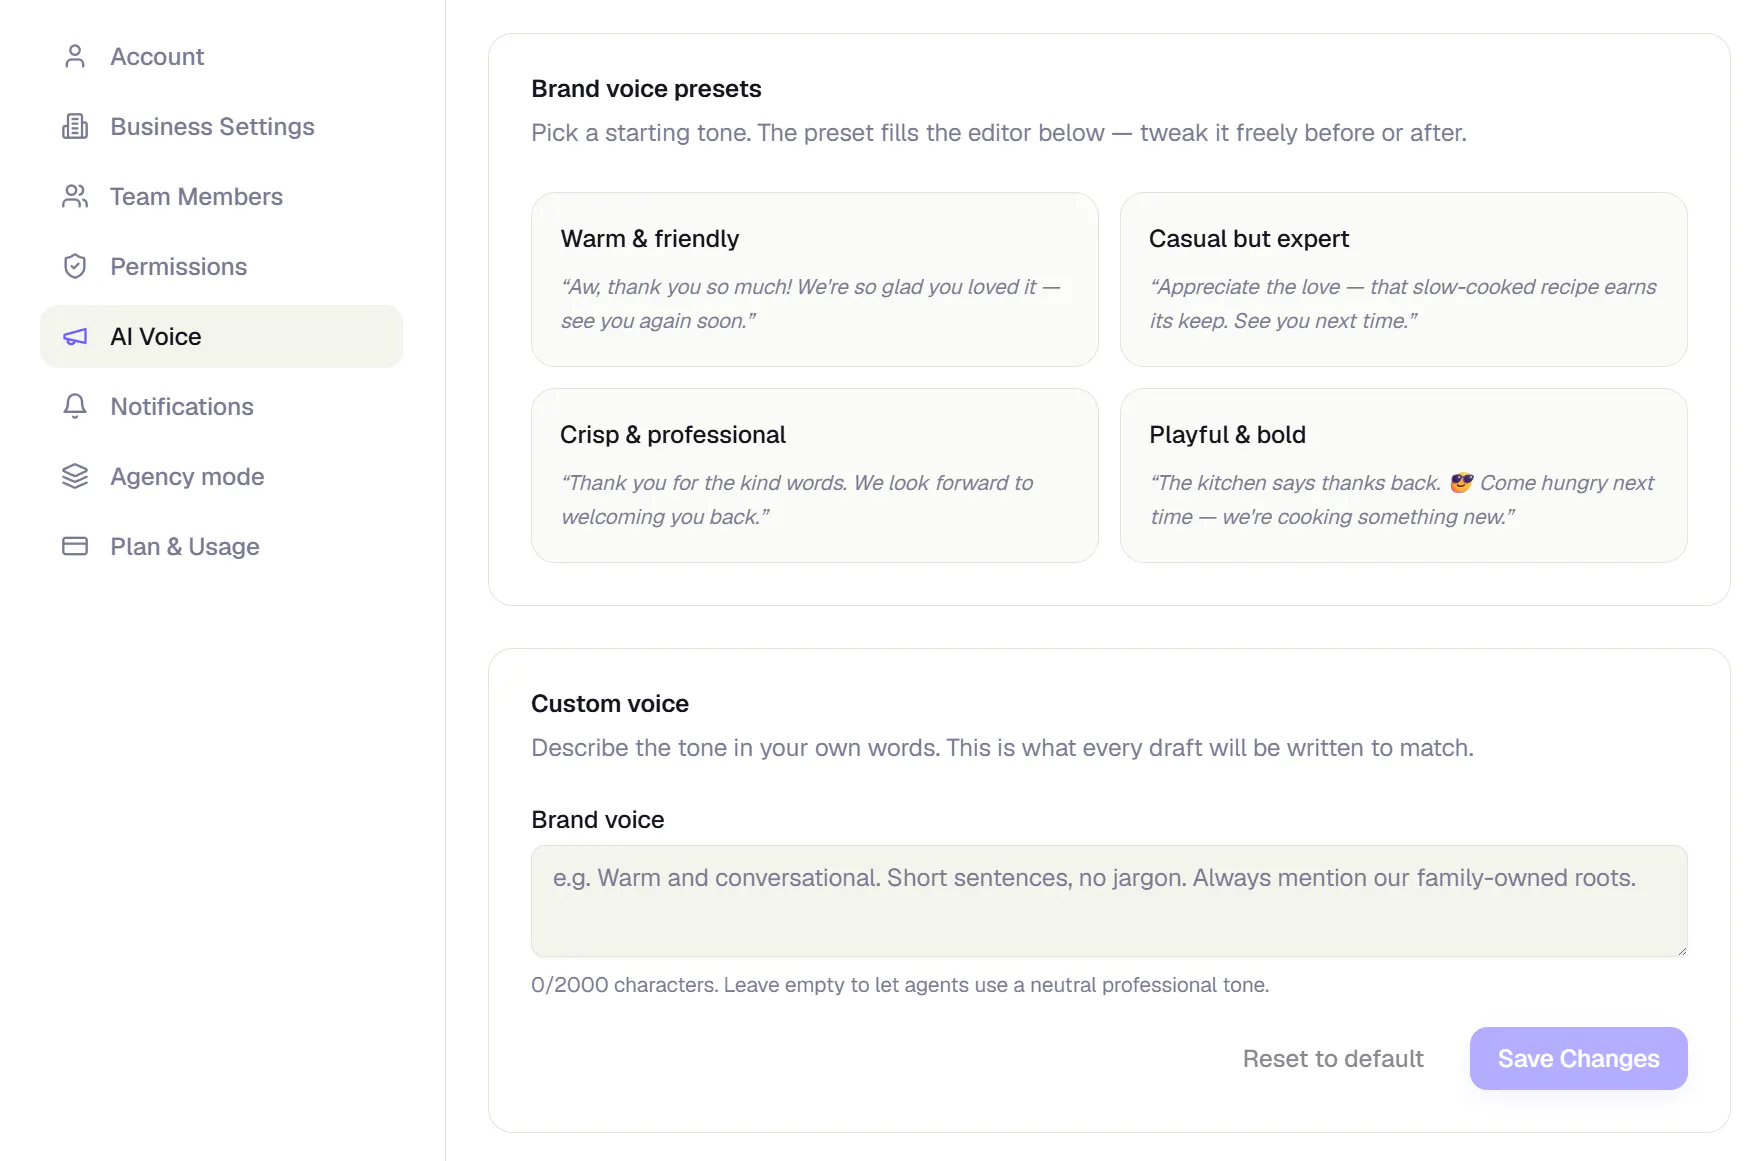Click Reset to default
1762x1161 pixels.
(x=1333, y=1058)
